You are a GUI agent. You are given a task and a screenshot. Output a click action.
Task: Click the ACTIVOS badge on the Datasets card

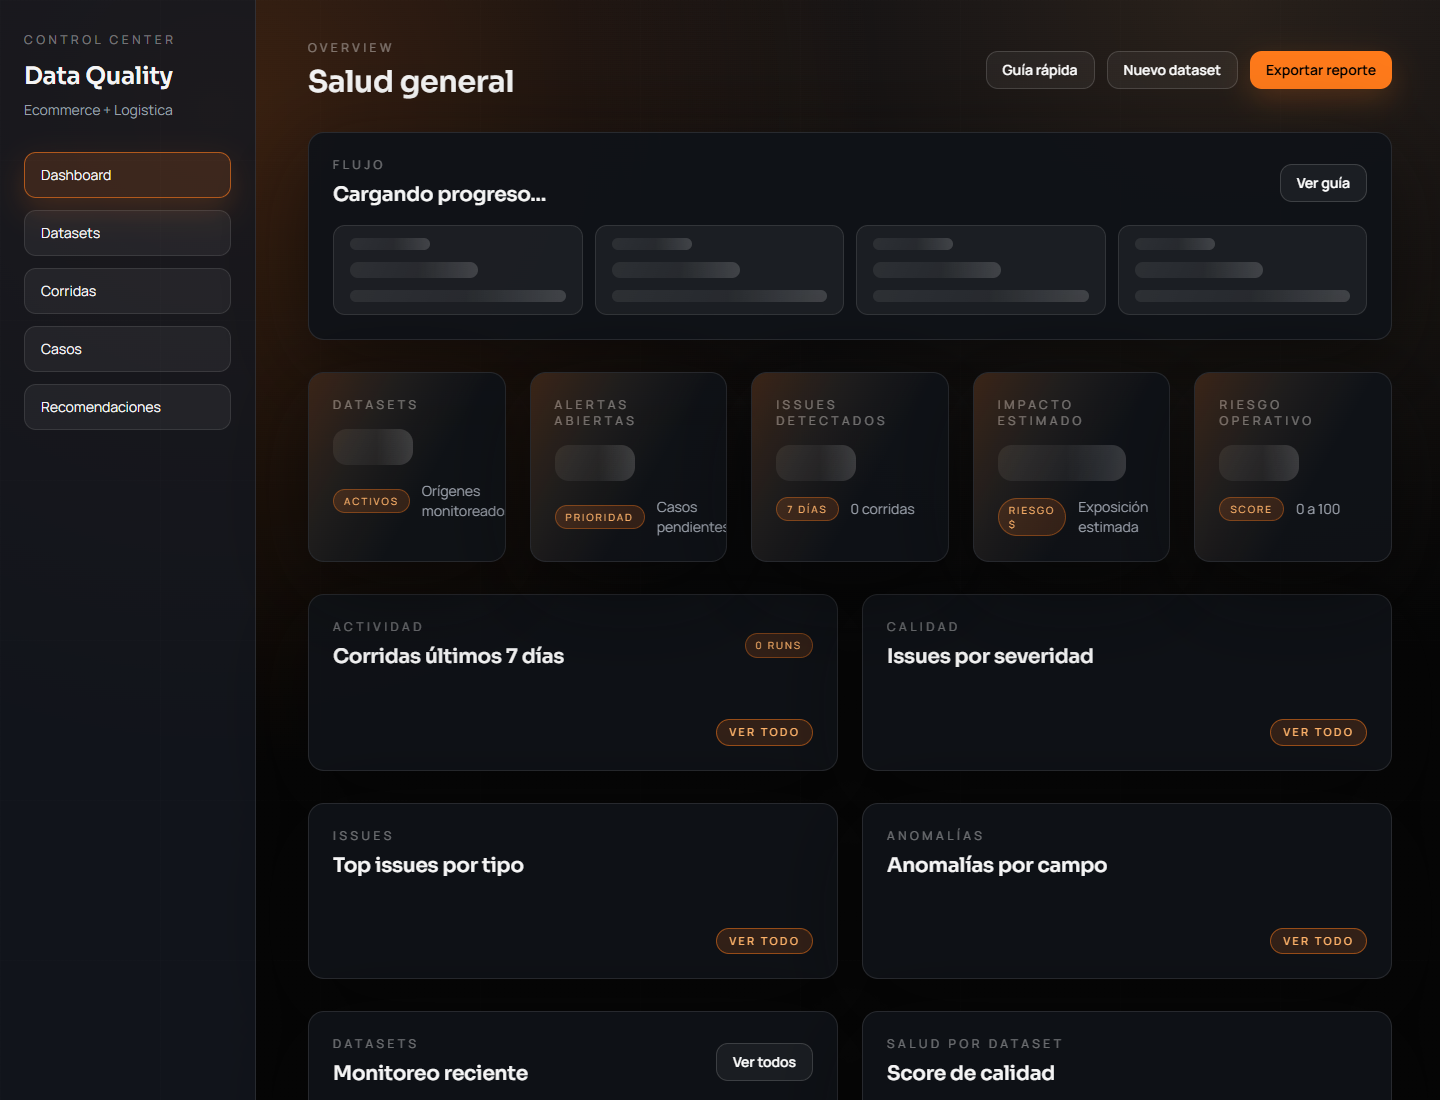[x=371, y=501]
